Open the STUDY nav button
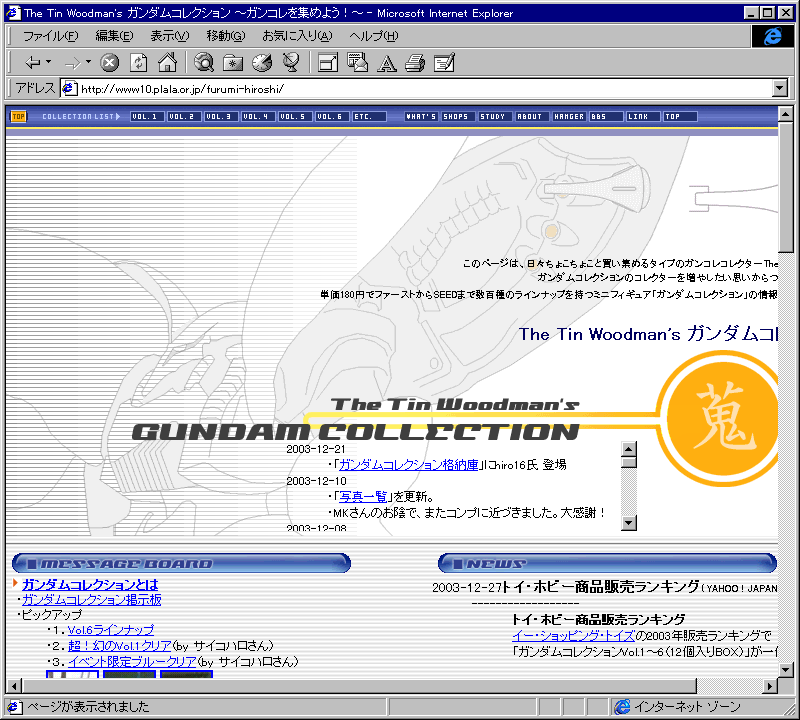This screenshot has width=800, height=720. (x=495, y=116)
